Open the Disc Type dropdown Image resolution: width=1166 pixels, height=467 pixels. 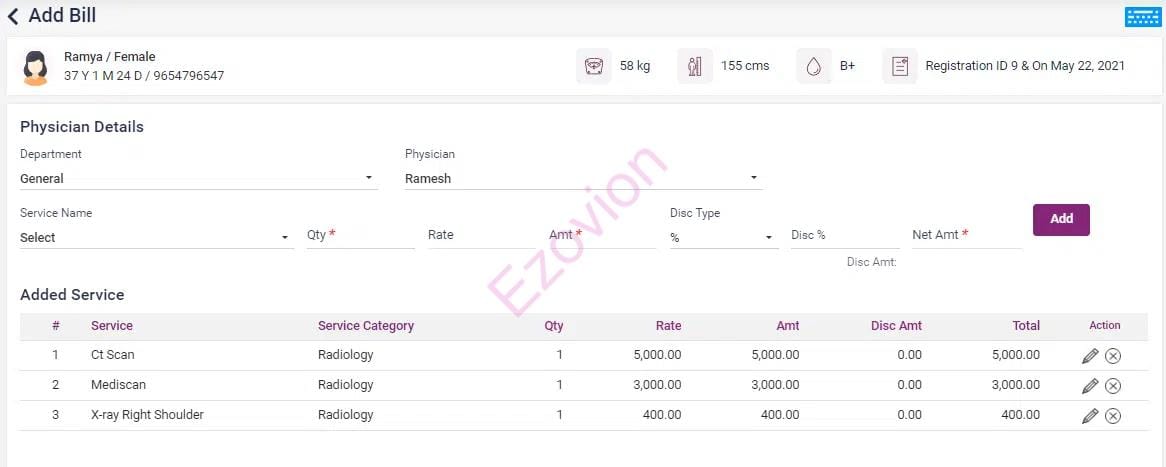(723, 238)
